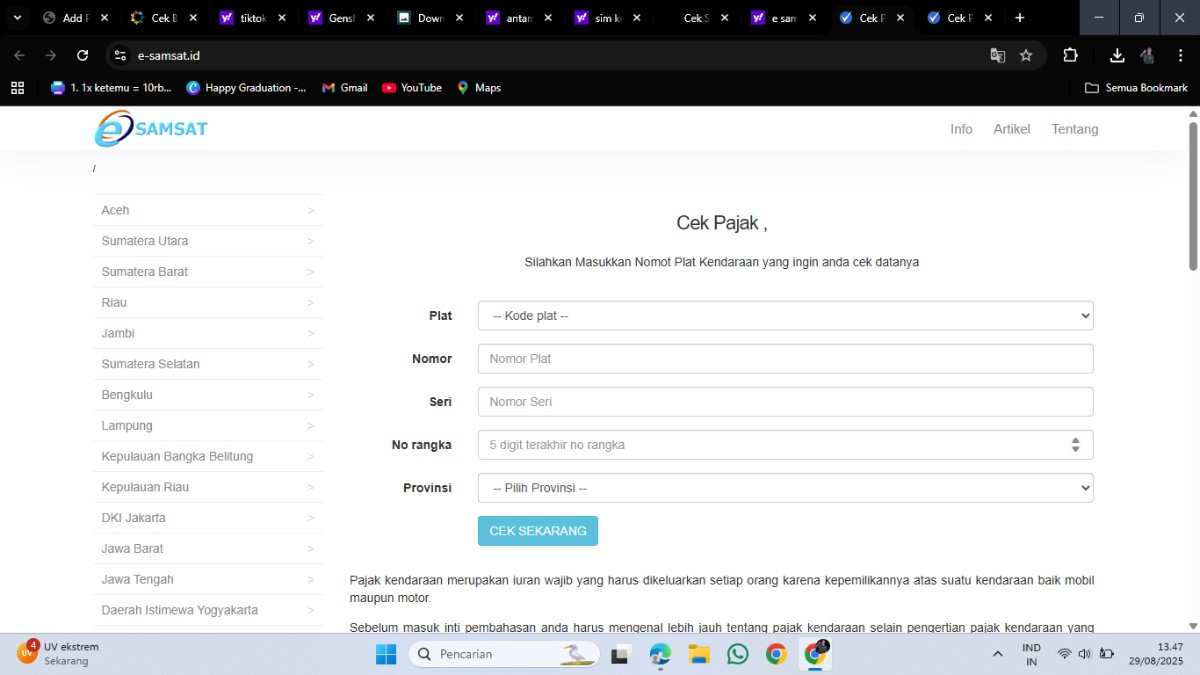Reload the current page
Viewport: 1200px width, 675px height.
tap(82, 56)
